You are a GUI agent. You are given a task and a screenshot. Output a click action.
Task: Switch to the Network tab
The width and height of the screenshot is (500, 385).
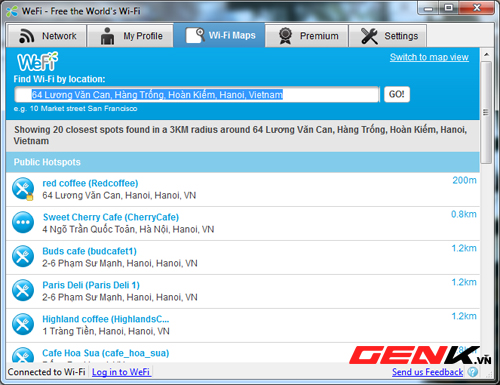pos(47,36)
